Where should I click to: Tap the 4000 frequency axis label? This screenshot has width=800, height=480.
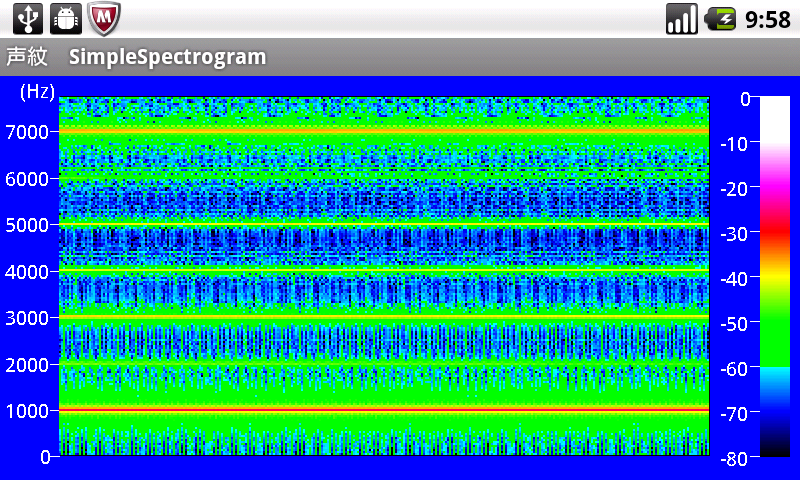27,272
